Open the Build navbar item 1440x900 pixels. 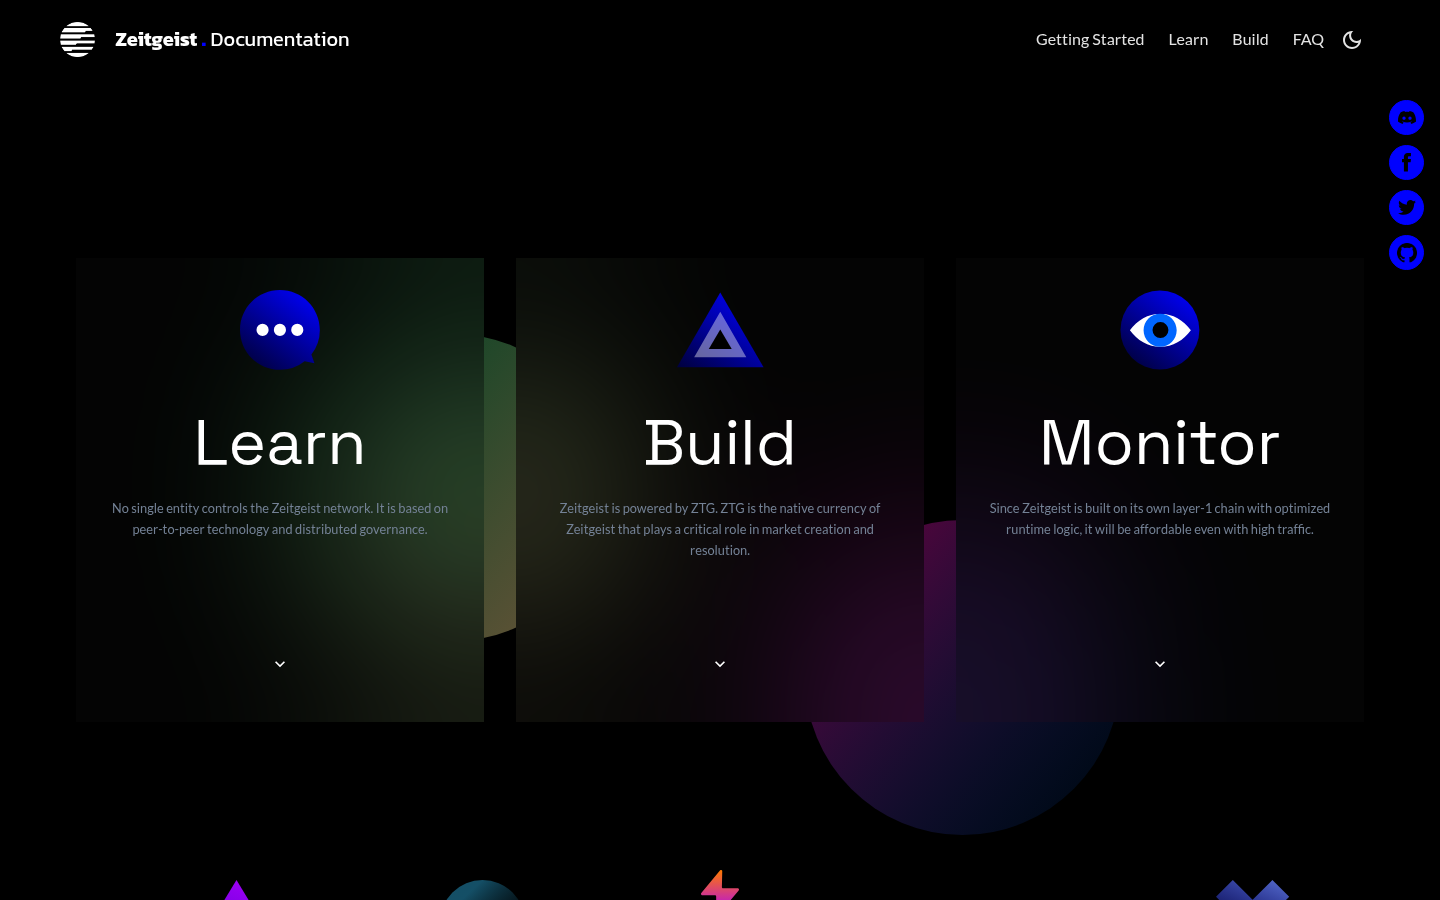click(1250, 40)
